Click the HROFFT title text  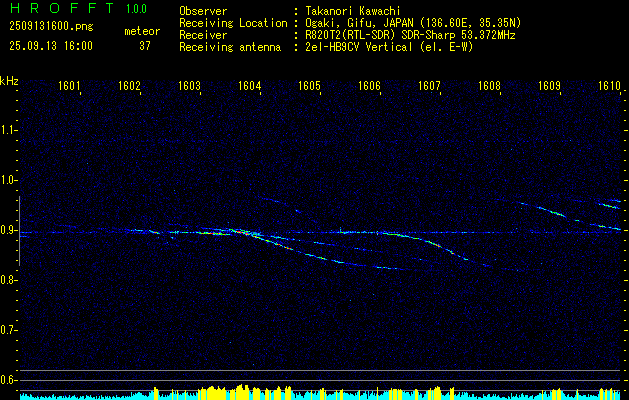pos(61,8)
